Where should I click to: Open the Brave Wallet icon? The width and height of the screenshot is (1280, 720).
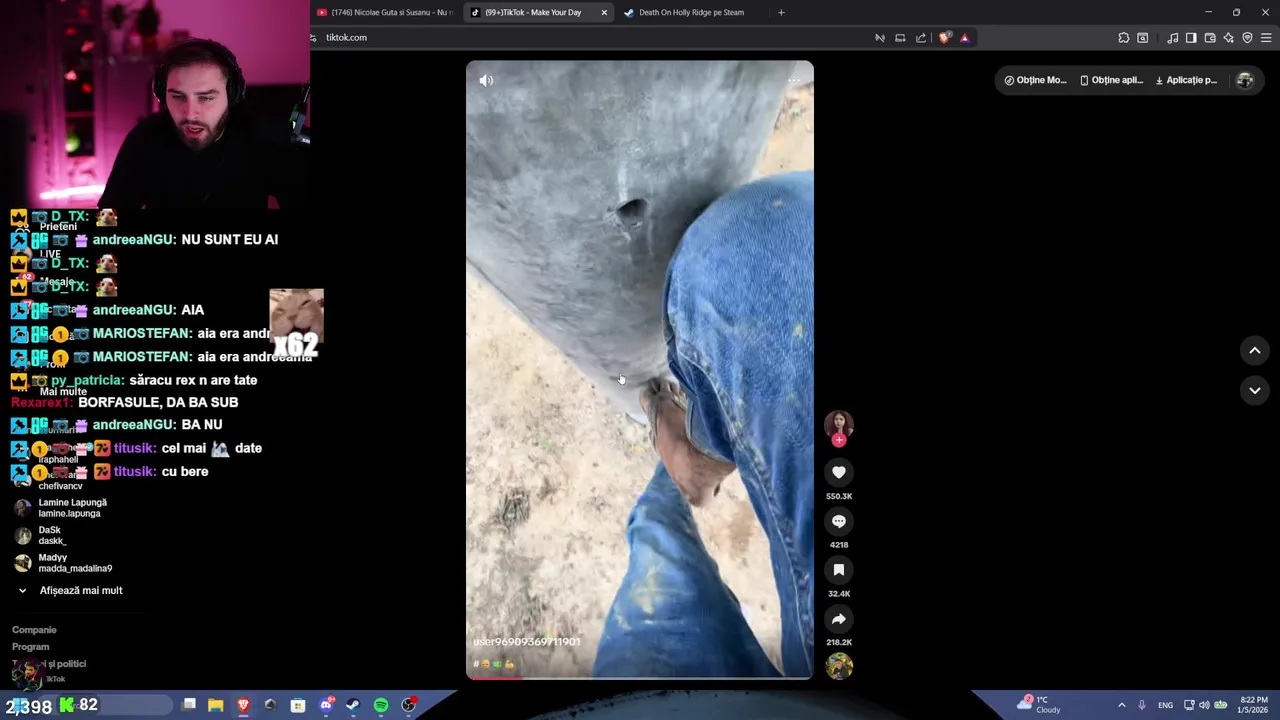pos(1210,38)
